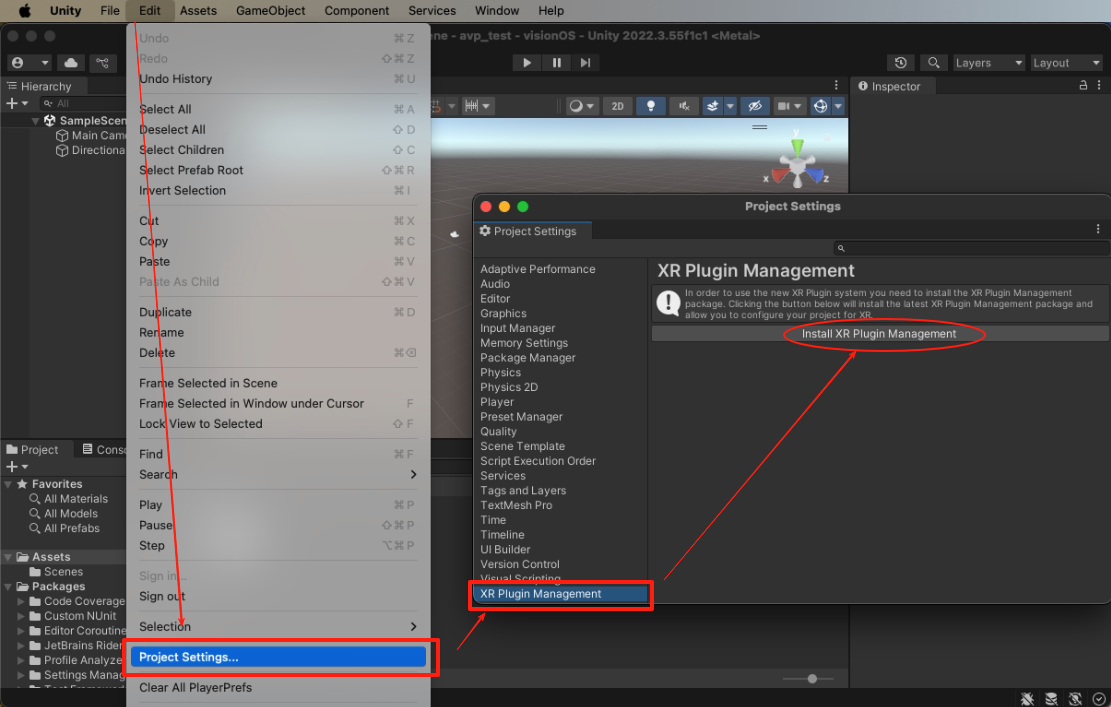Open the undo history clock icon
Screen dimensions: 1111x707
click(901, 62)
